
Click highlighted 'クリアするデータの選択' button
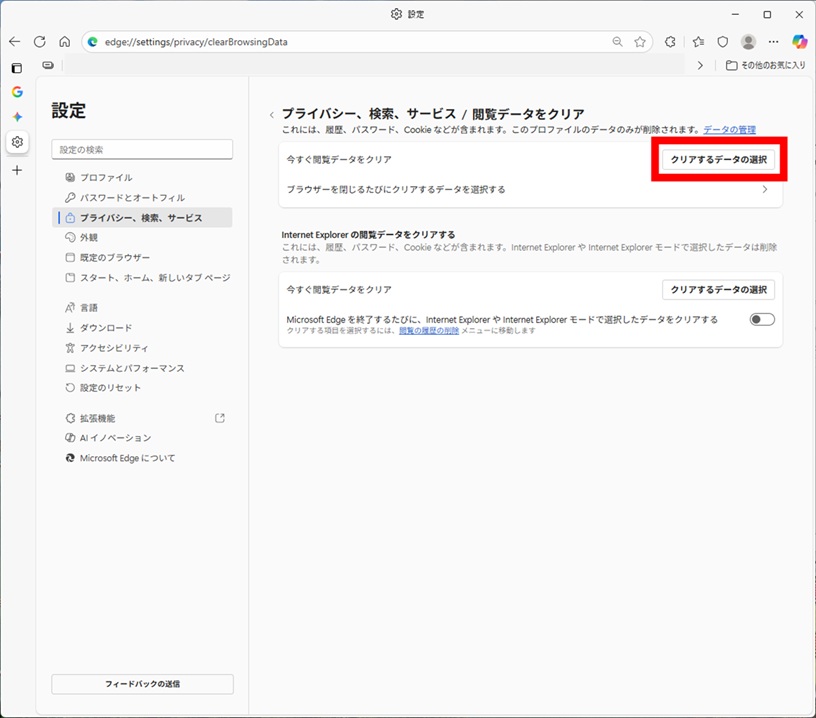718,160
